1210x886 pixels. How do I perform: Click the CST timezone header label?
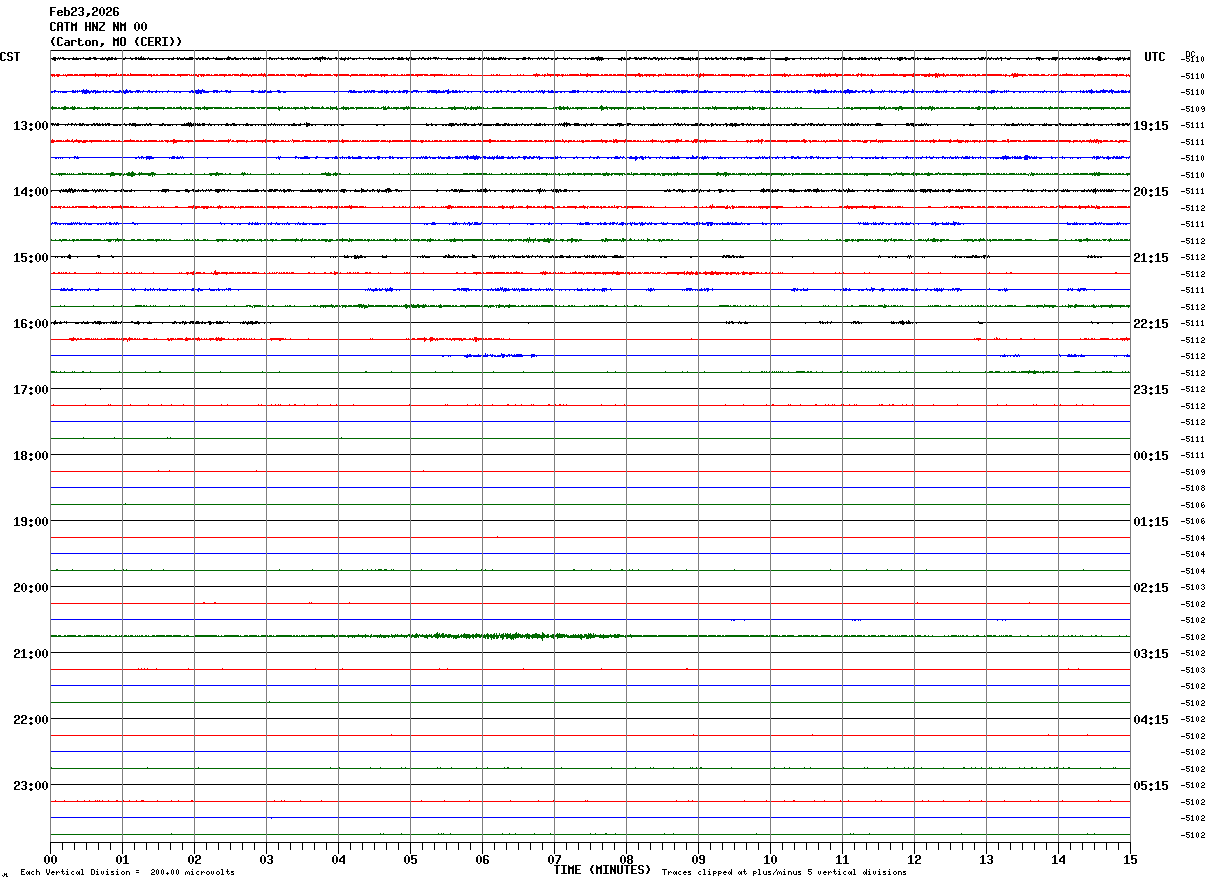pos(10,57)
